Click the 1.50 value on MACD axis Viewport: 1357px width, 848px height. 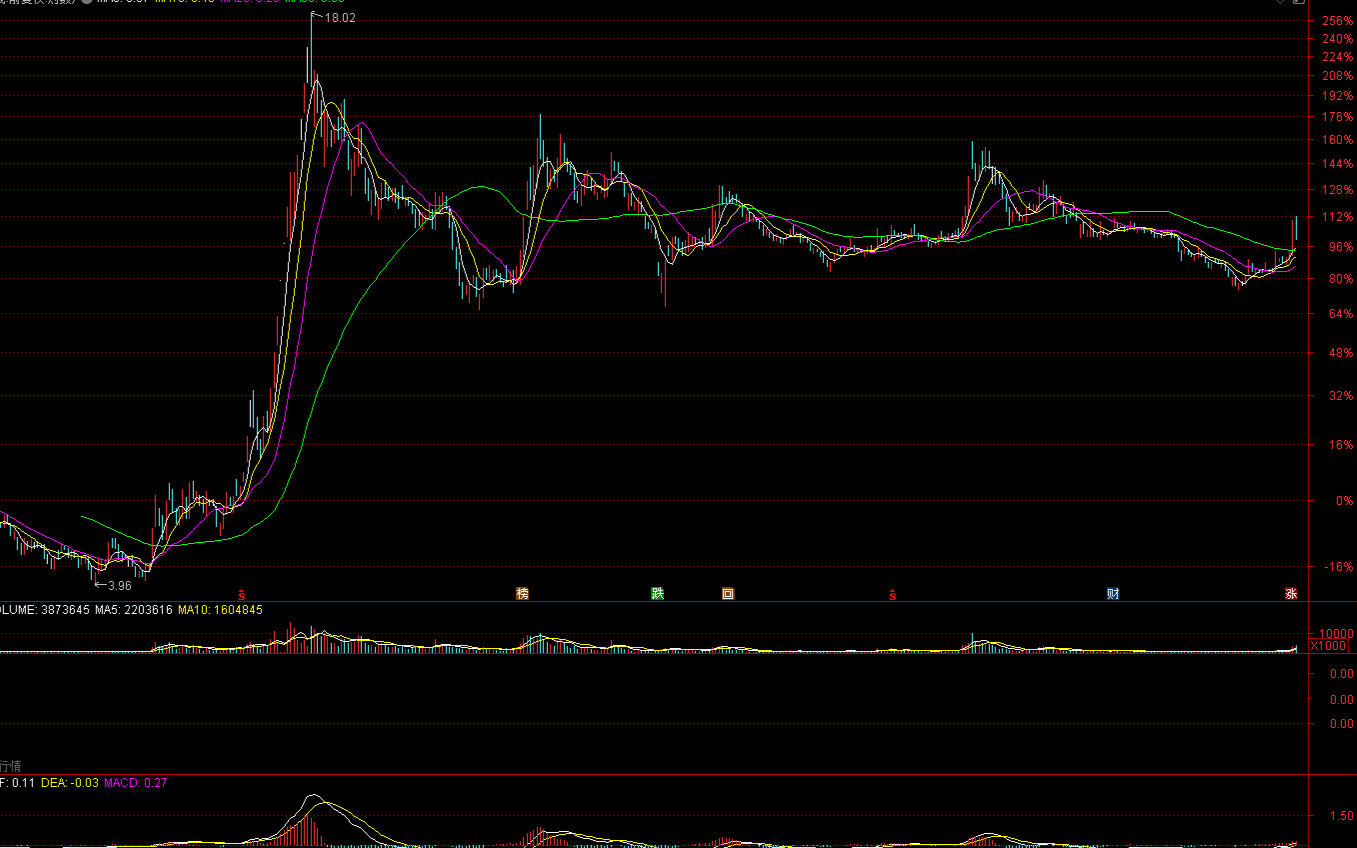click(x=1341, y=816)
